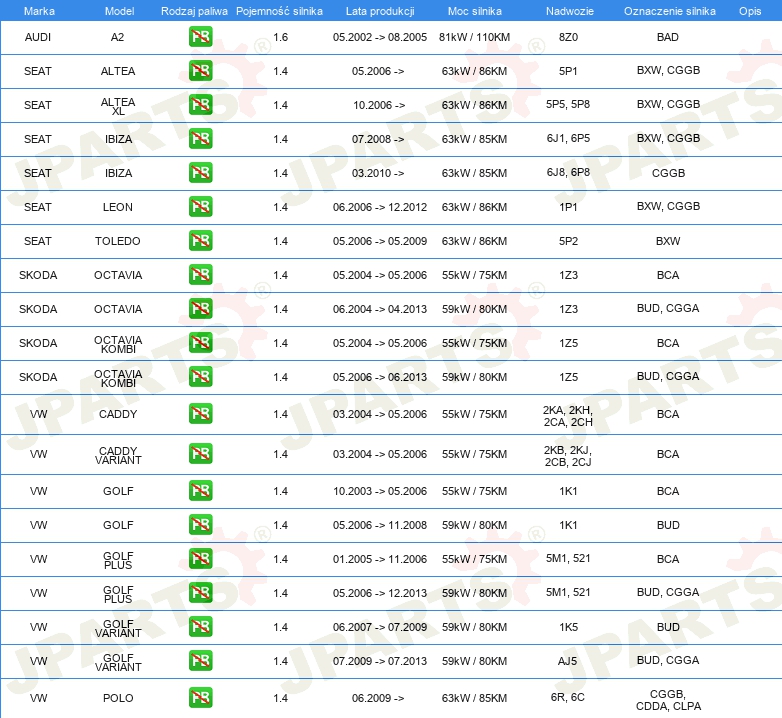Click the 06.2004 -> 04.2013 production years

[x=380, y=309]
